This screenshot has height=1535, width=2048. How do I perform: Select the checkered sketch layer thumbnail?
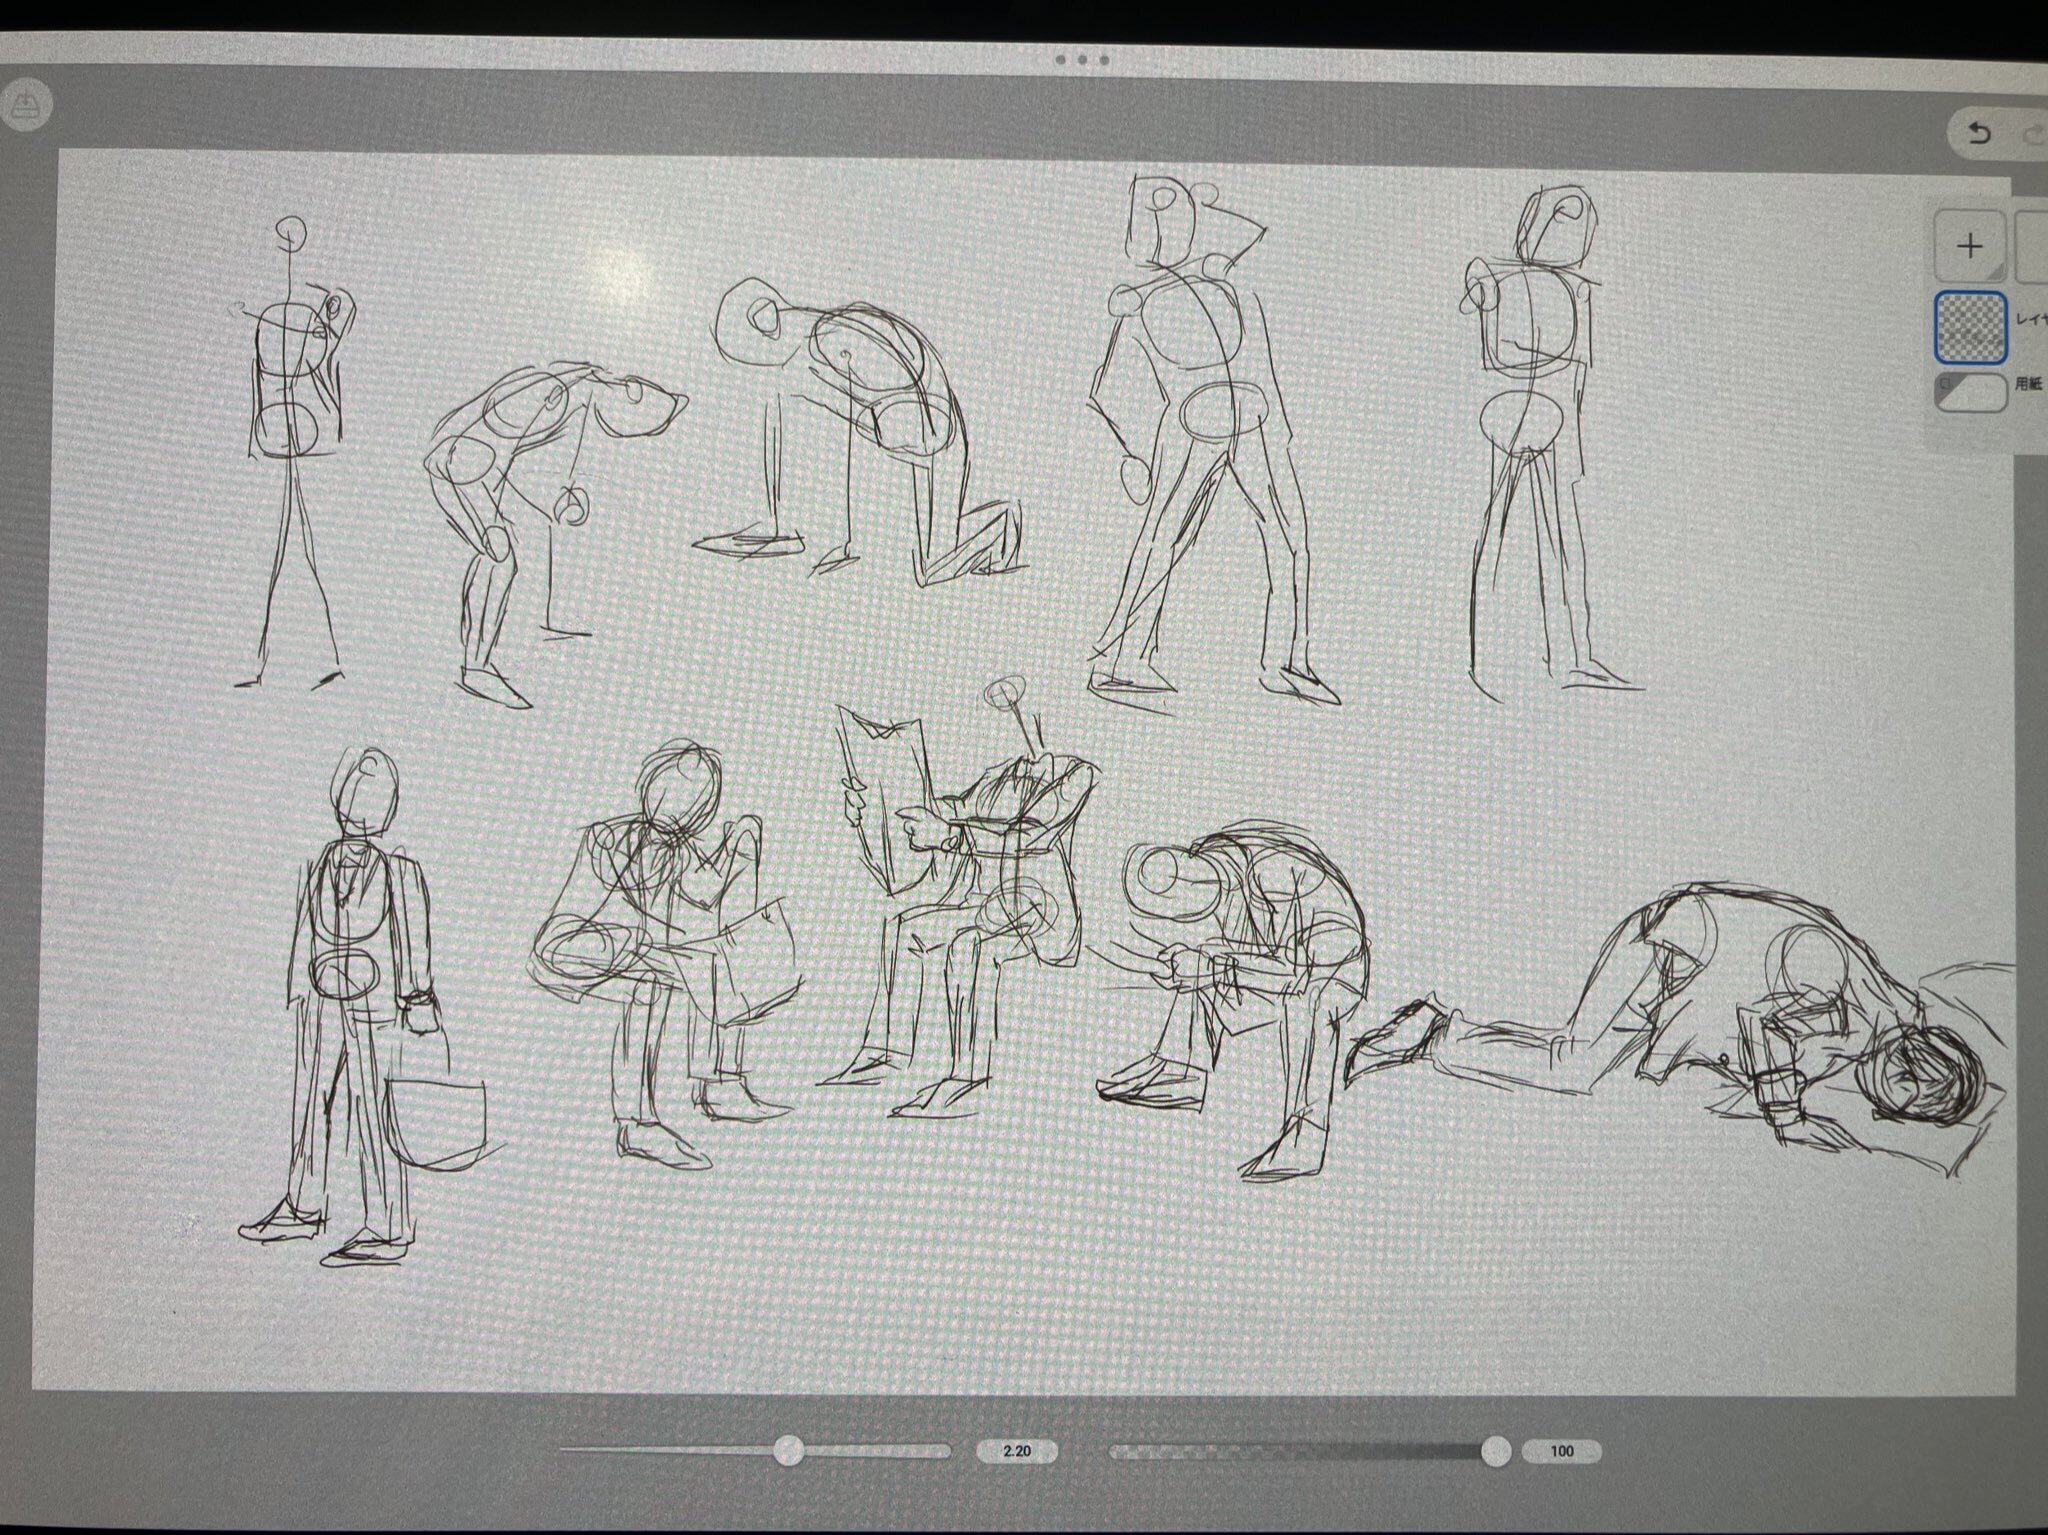(x=1971, y=326)
